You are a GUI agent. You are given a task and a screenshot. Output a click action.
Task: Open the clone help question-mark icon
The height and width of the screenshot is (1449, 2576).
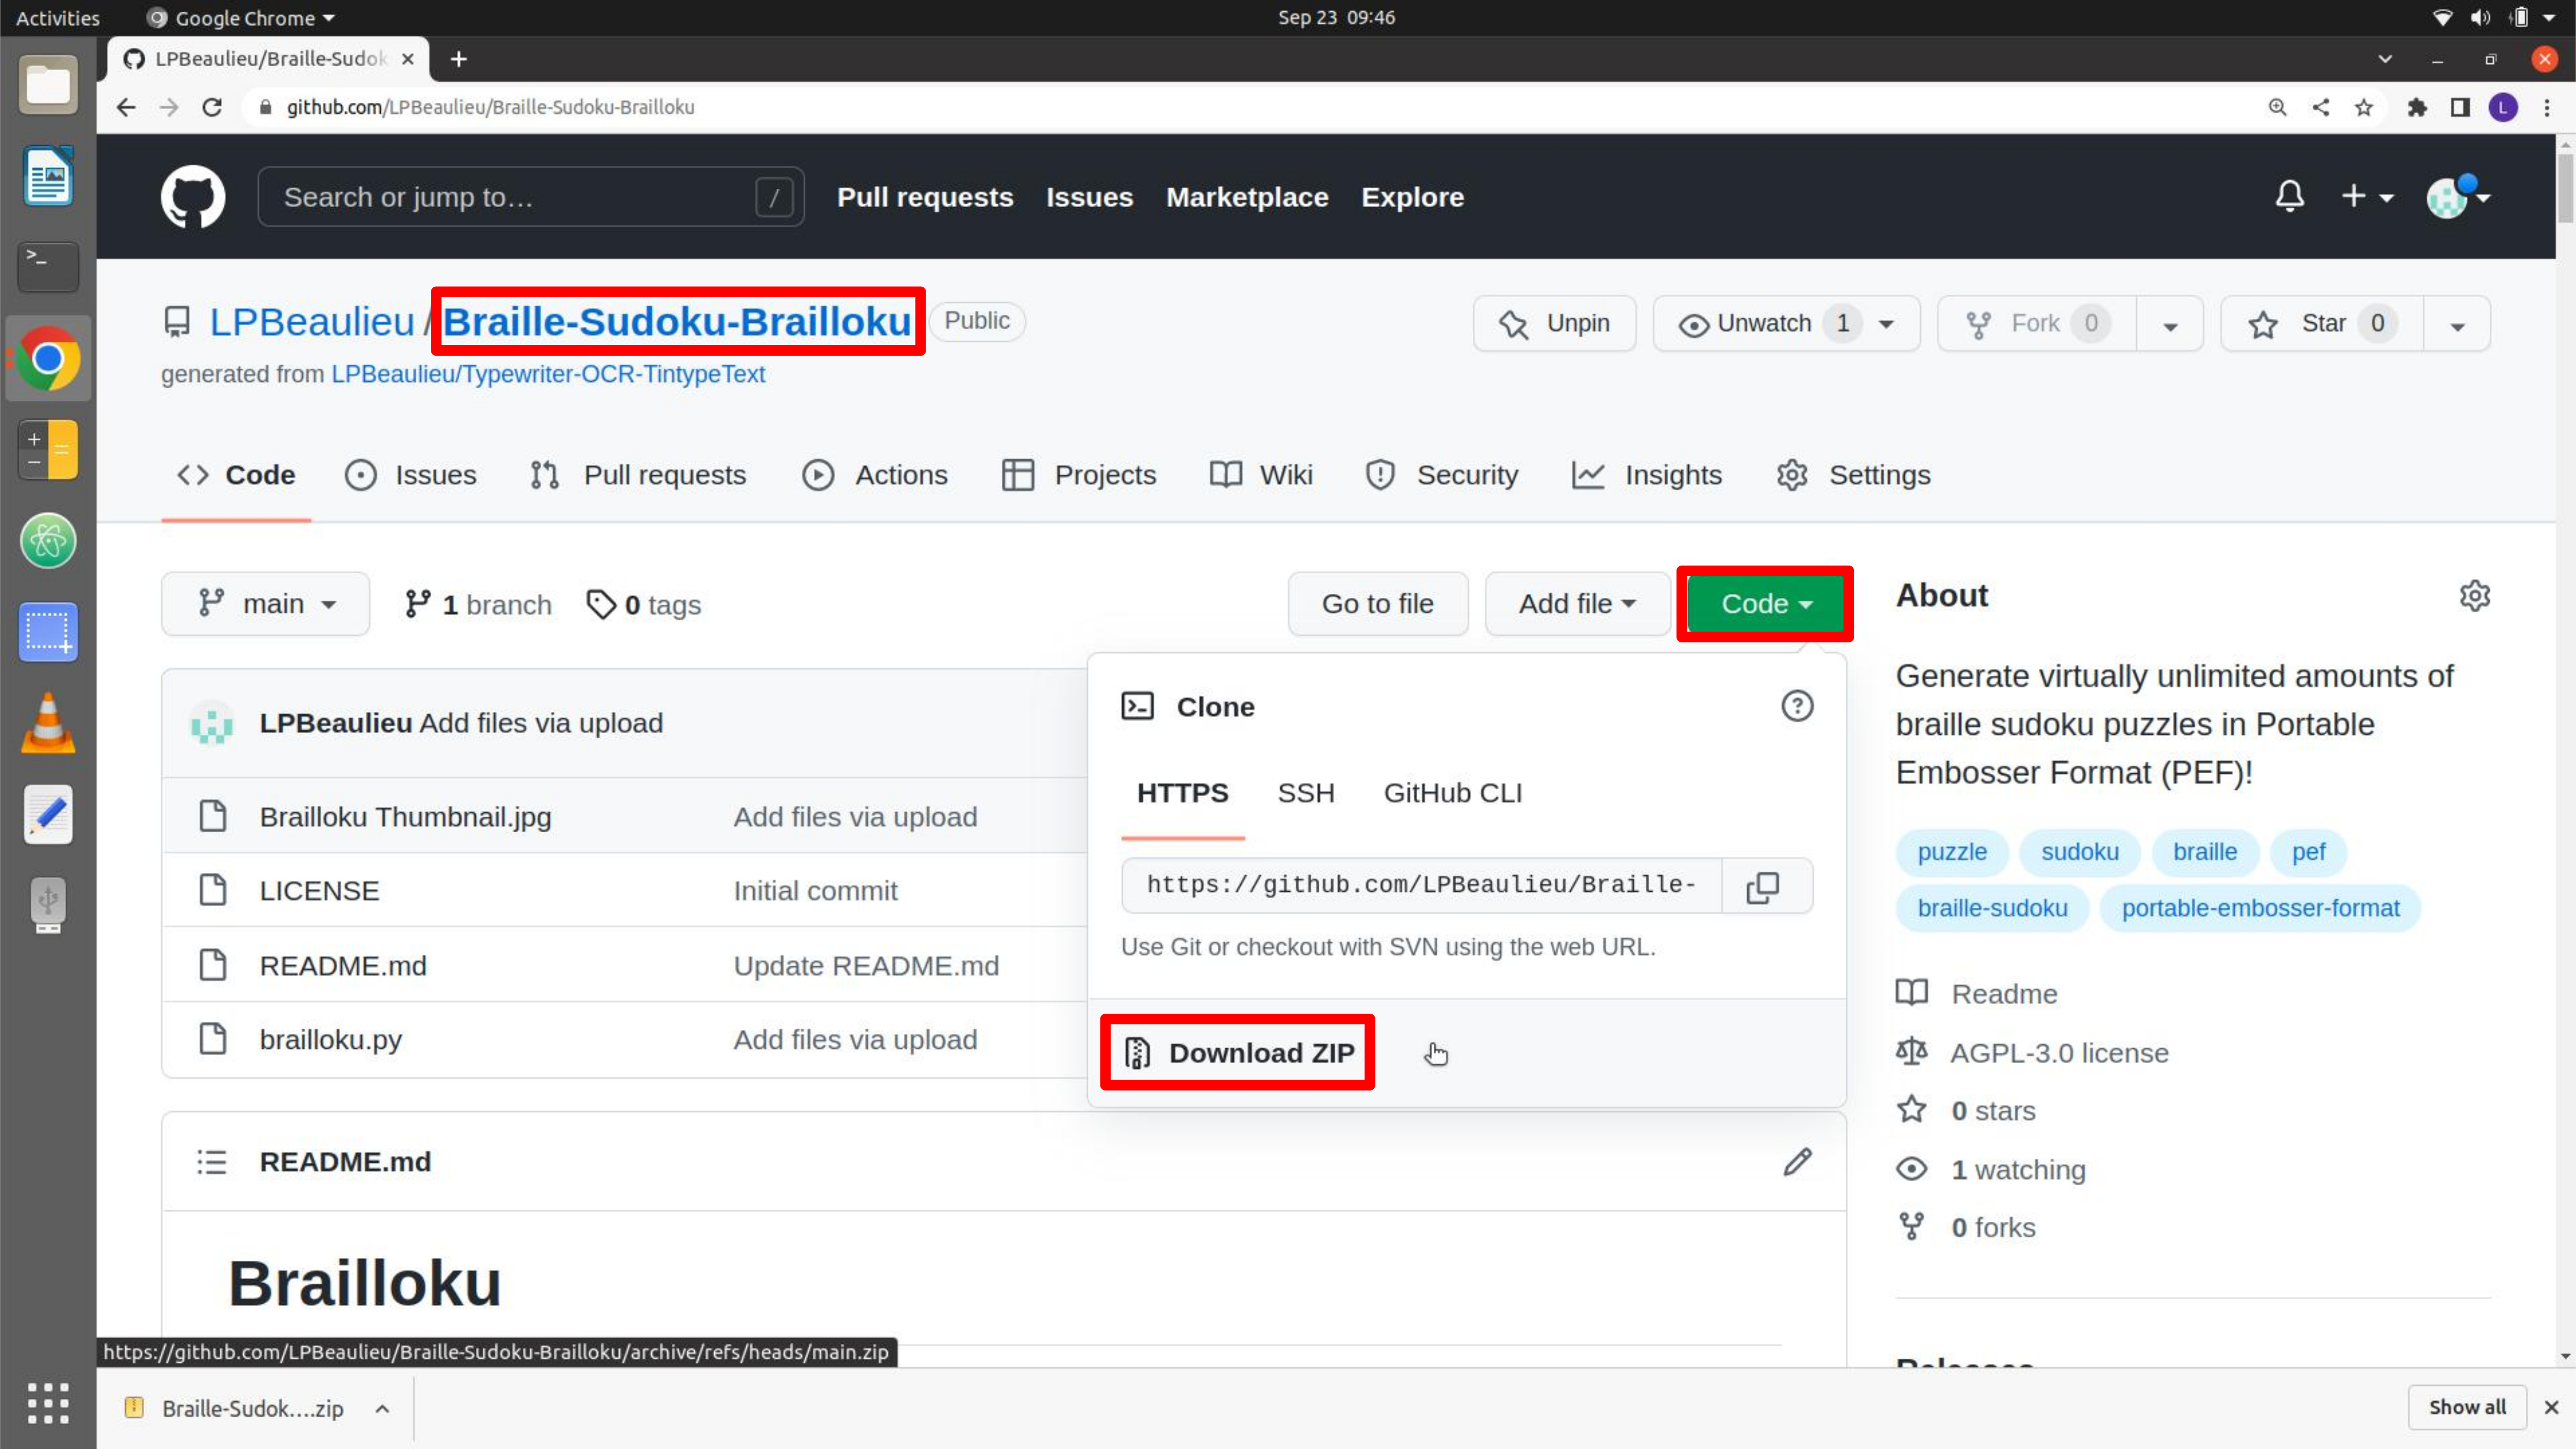point(1797,706)
